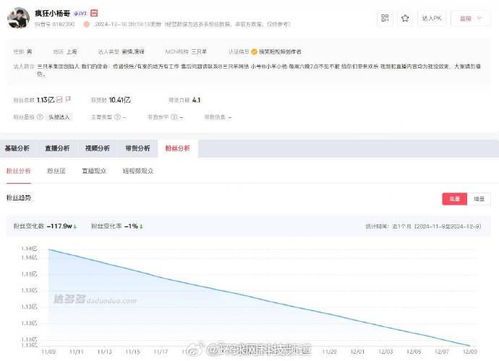The width and height of the screenshot is (499, 361).
Task: Click the gold verified icon by 认证信息
Action: 254,52
